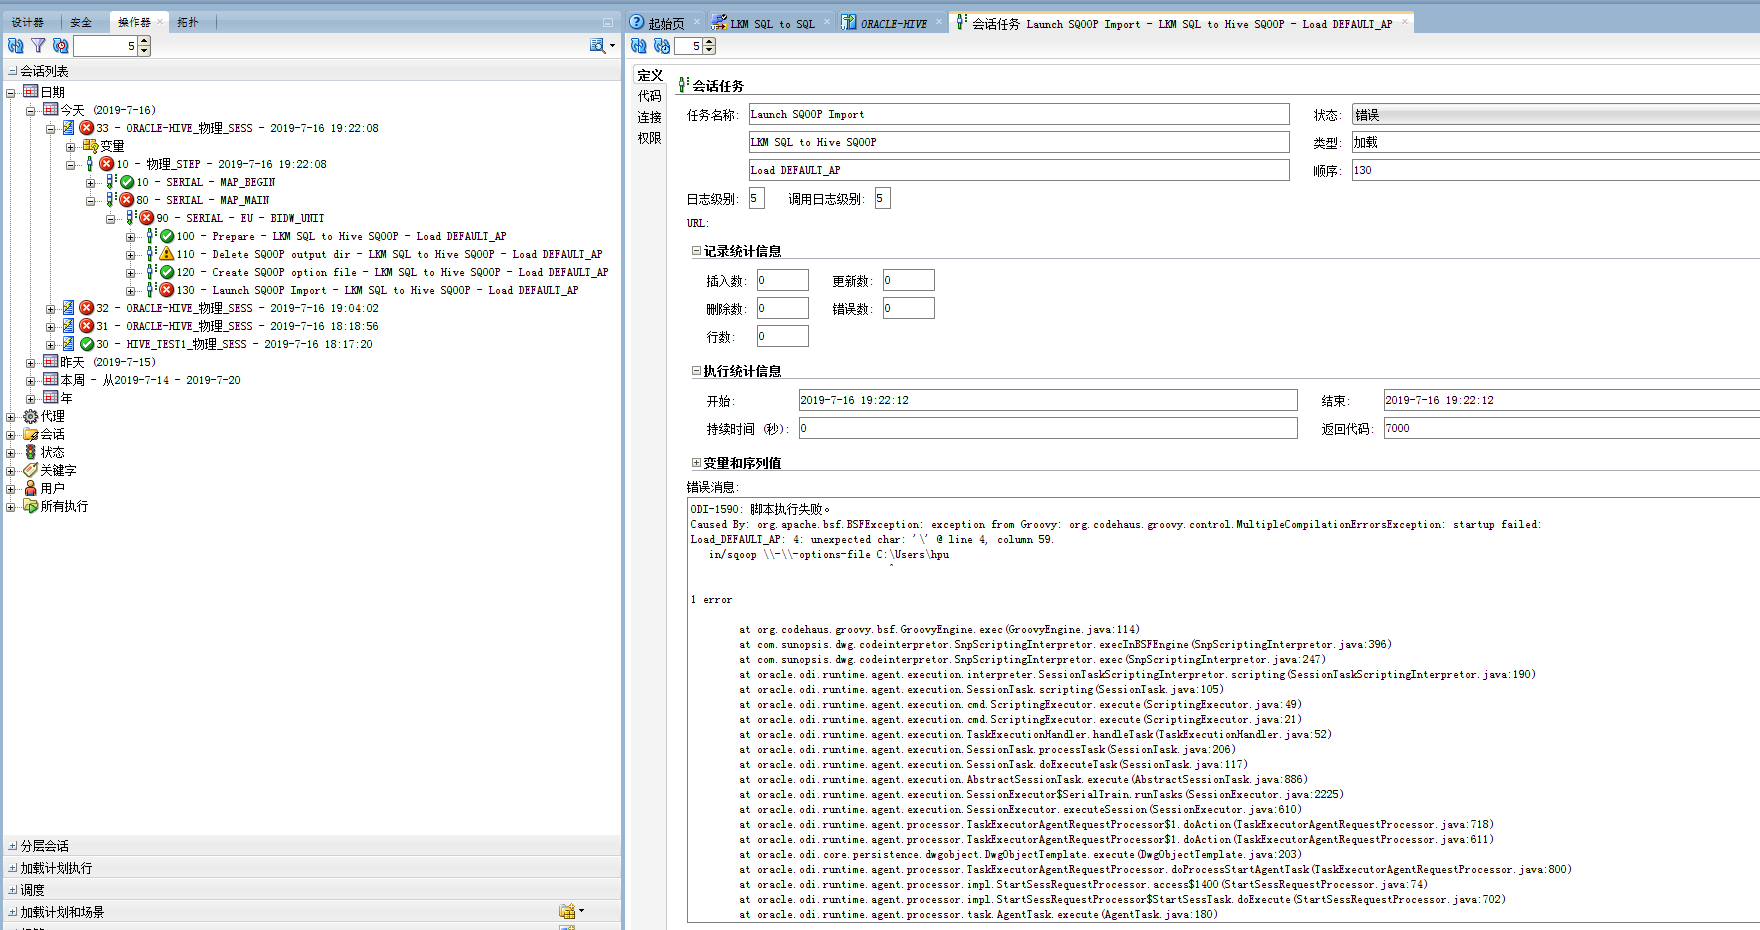Expand the 昨天 (2019-7-15) node
This screenshot has width=1760, height=930.
[31, 362]
